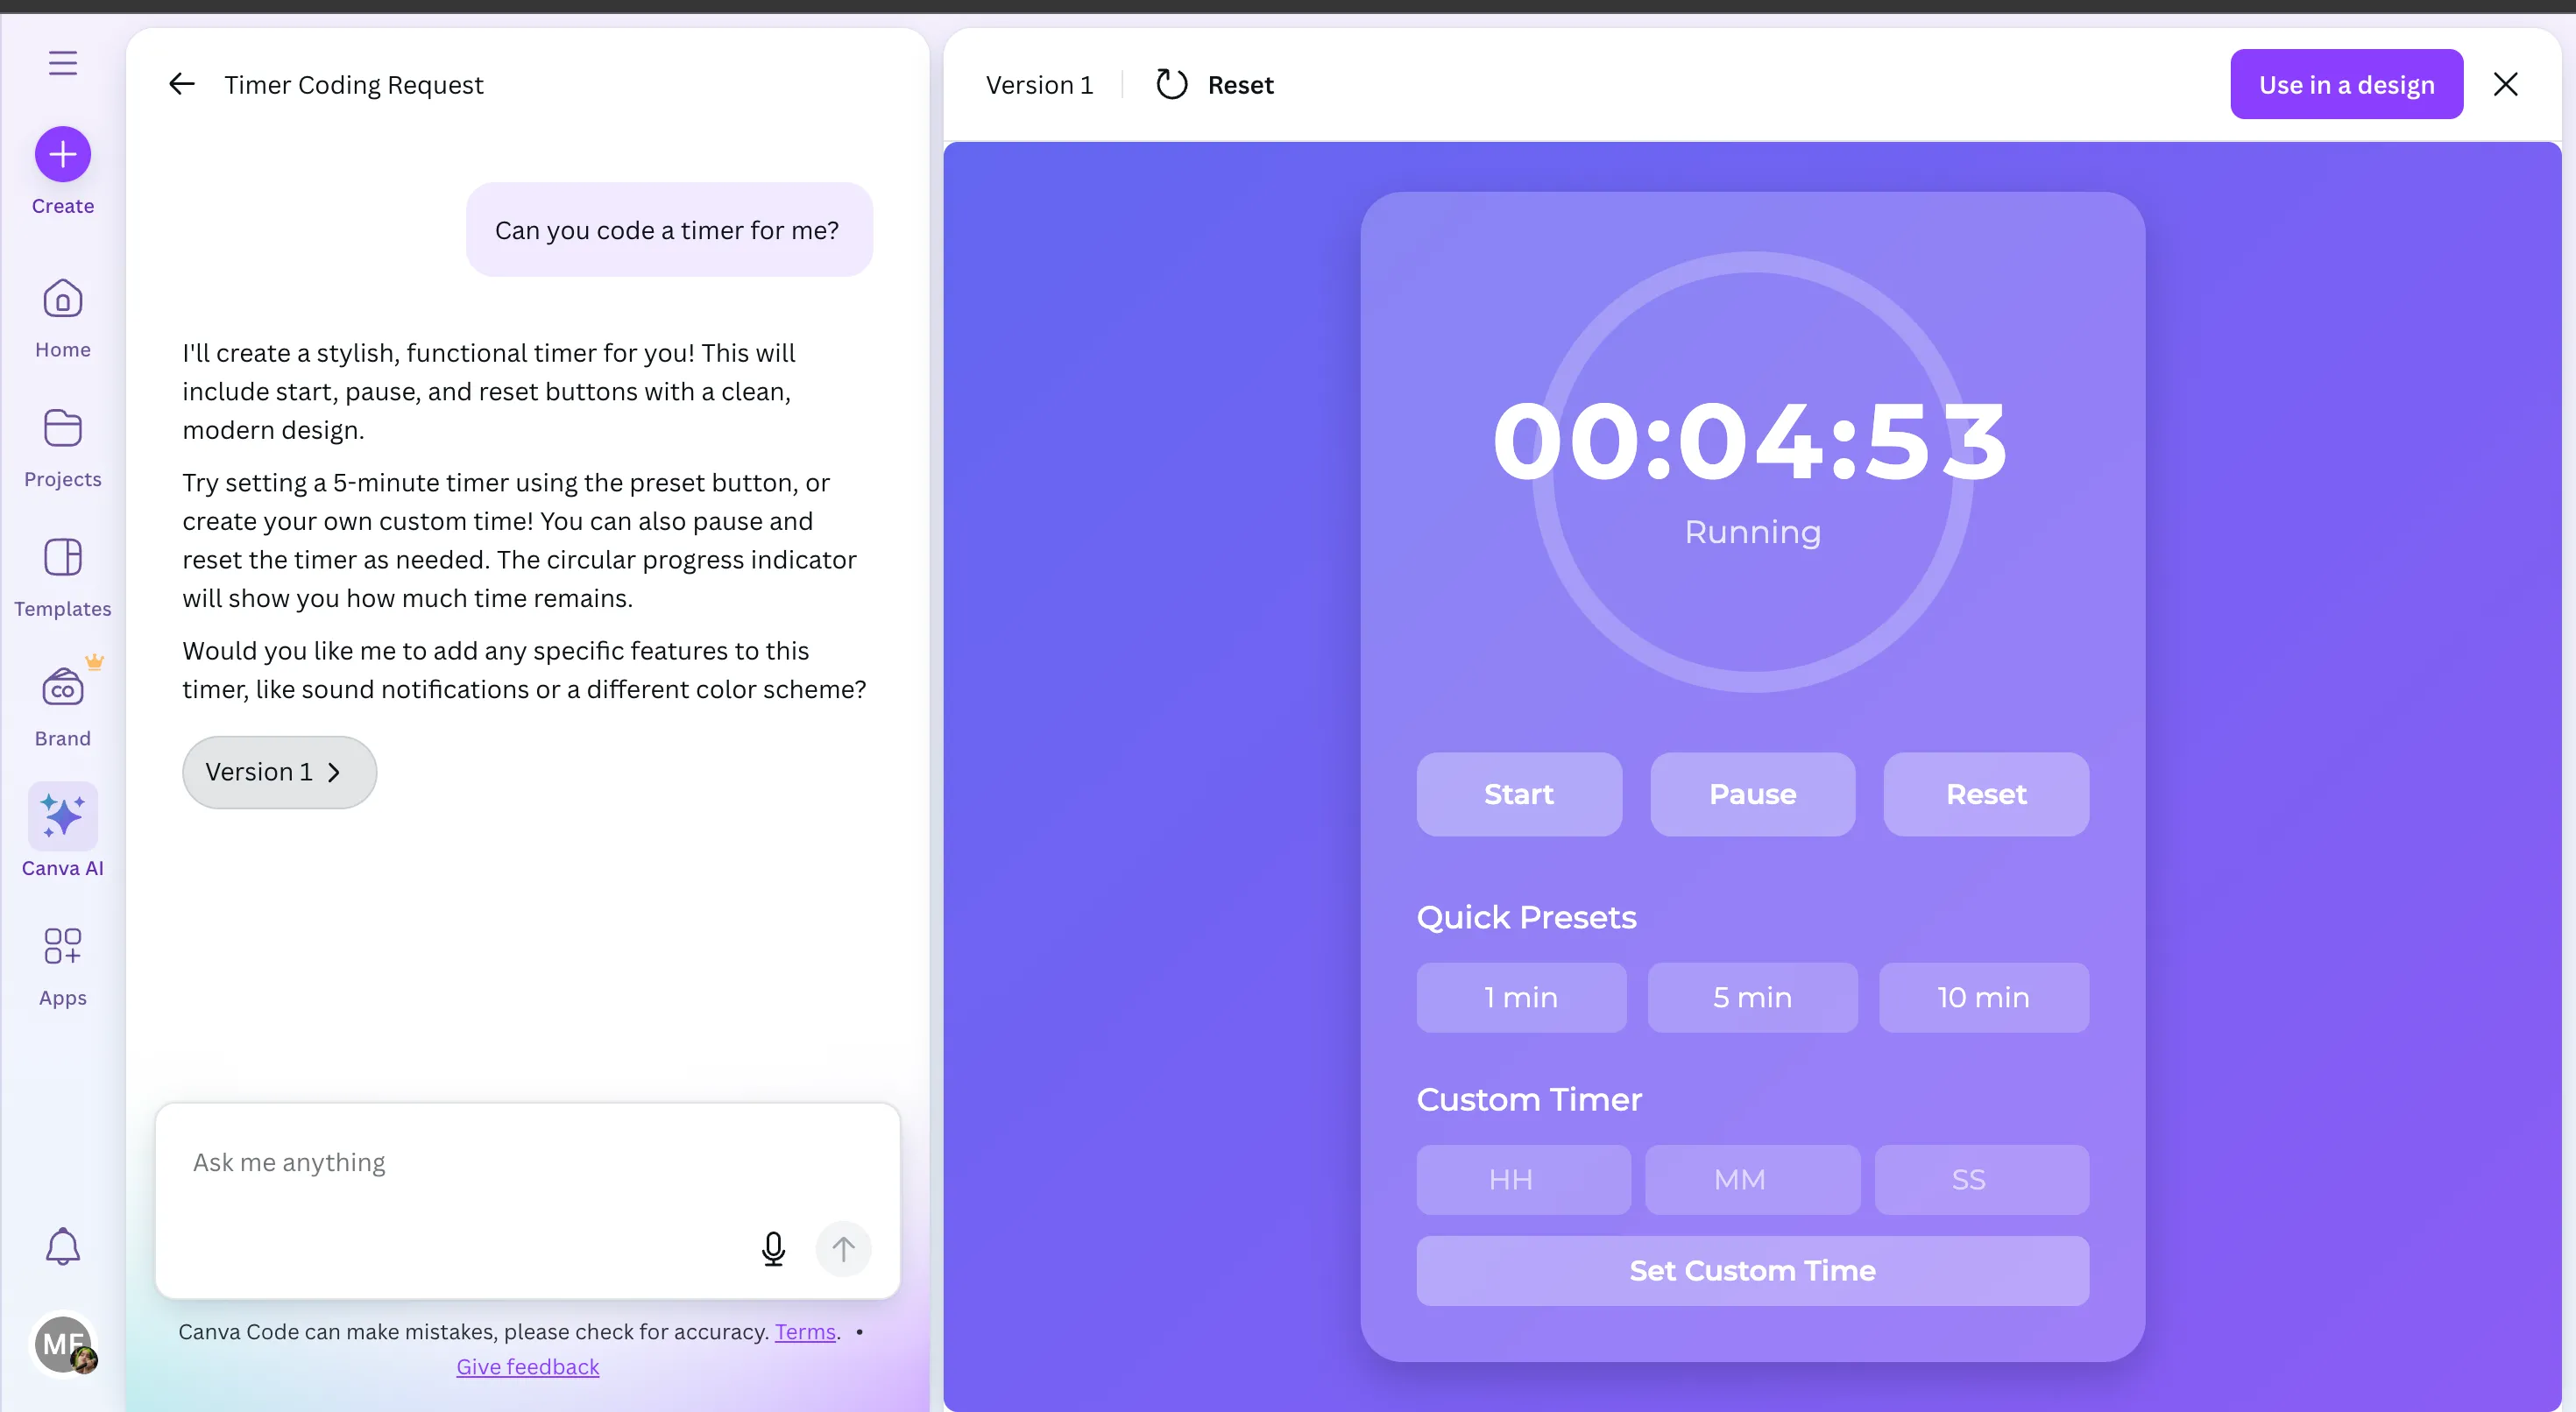
Task: Click the Reset circular arrow icon
Action: click(x=1171, y=84)
